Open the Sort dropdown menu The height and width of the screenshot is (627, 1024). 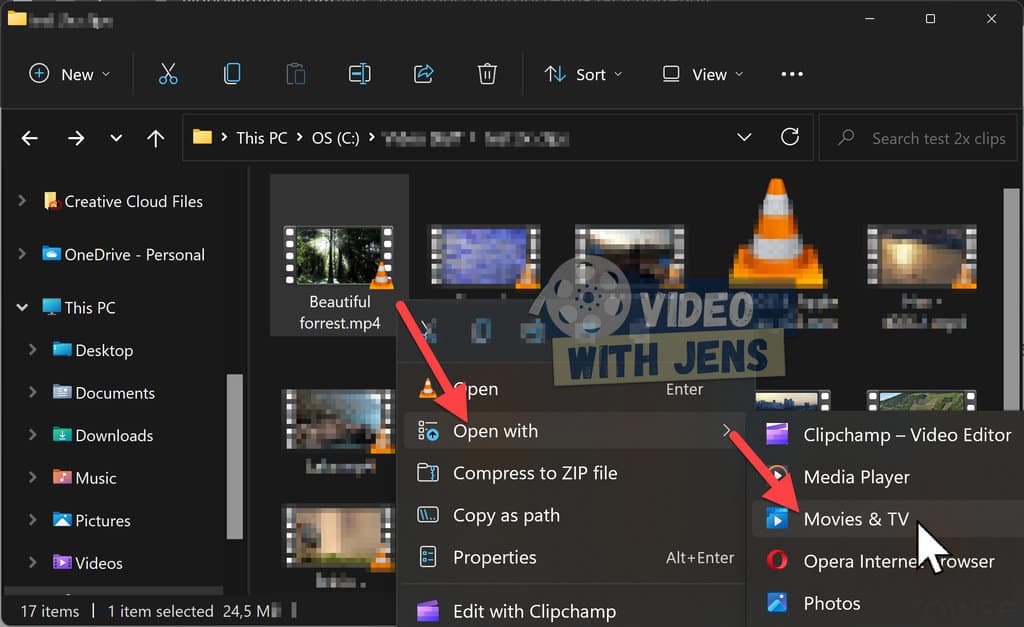[583, 74]
